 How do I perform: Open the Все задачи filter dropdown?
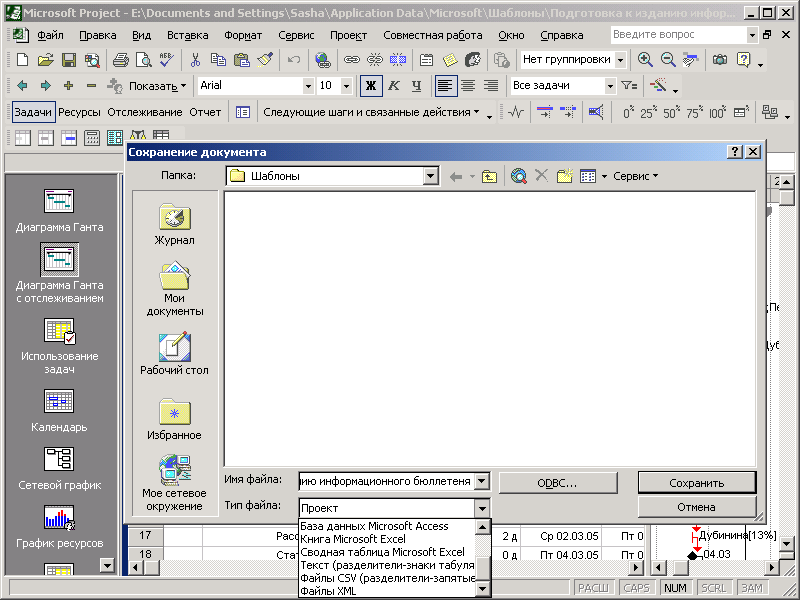coord(610,86)
